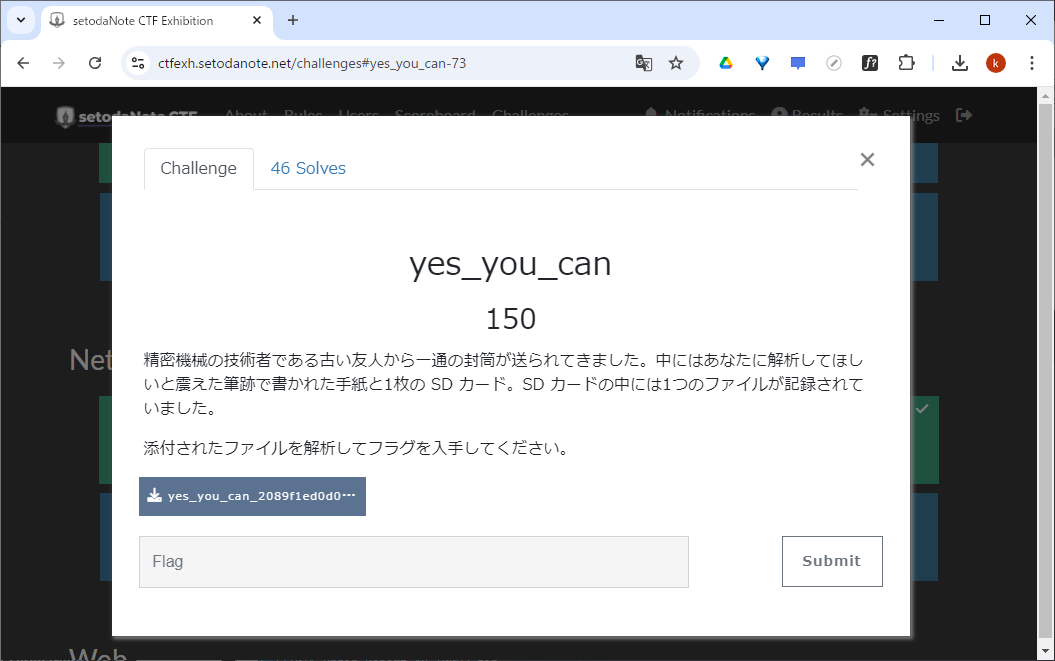Open the browser Downloads icon
The width and height of the screenshot is (1055, 661).
point(960,63)
